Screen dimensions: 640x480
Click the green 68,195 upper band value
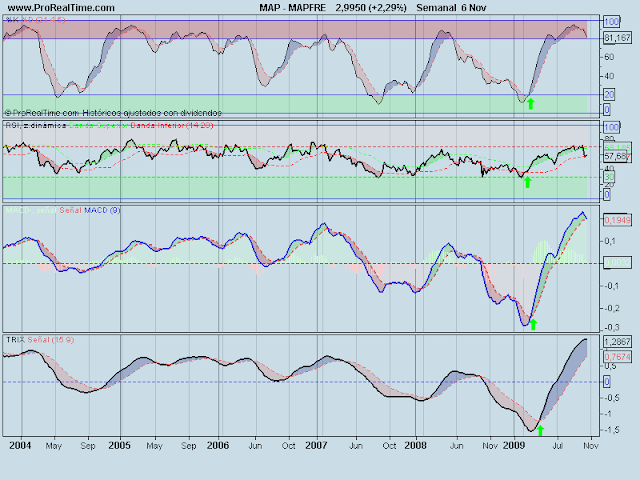pyautogui.click(x=617, y=147)
